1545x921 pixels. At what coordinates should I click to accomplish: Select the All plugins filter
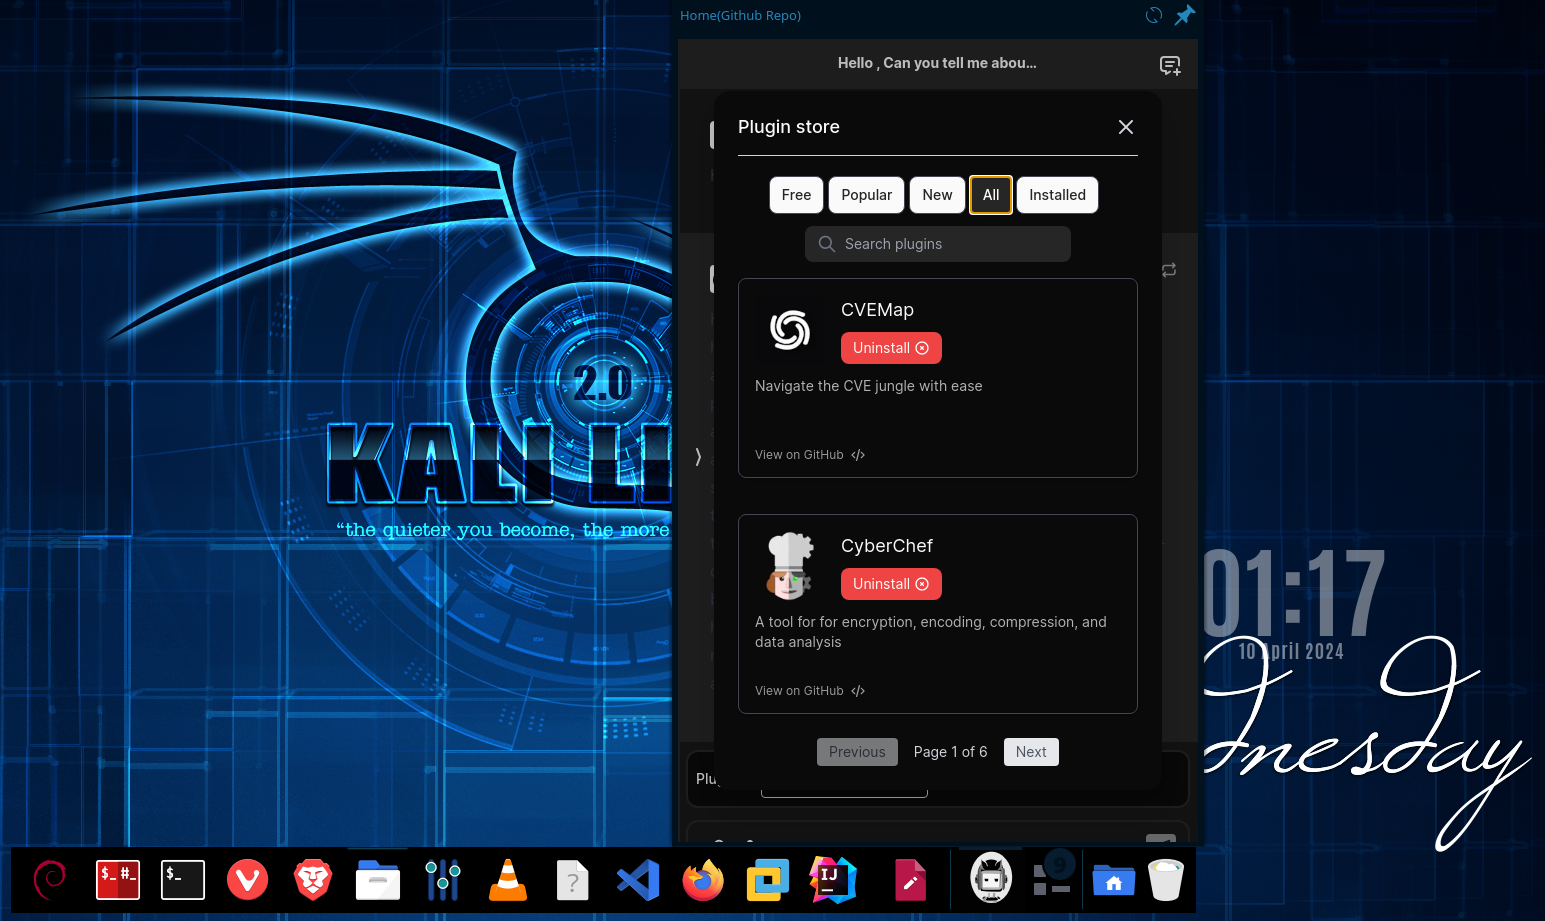click(991, 195)
